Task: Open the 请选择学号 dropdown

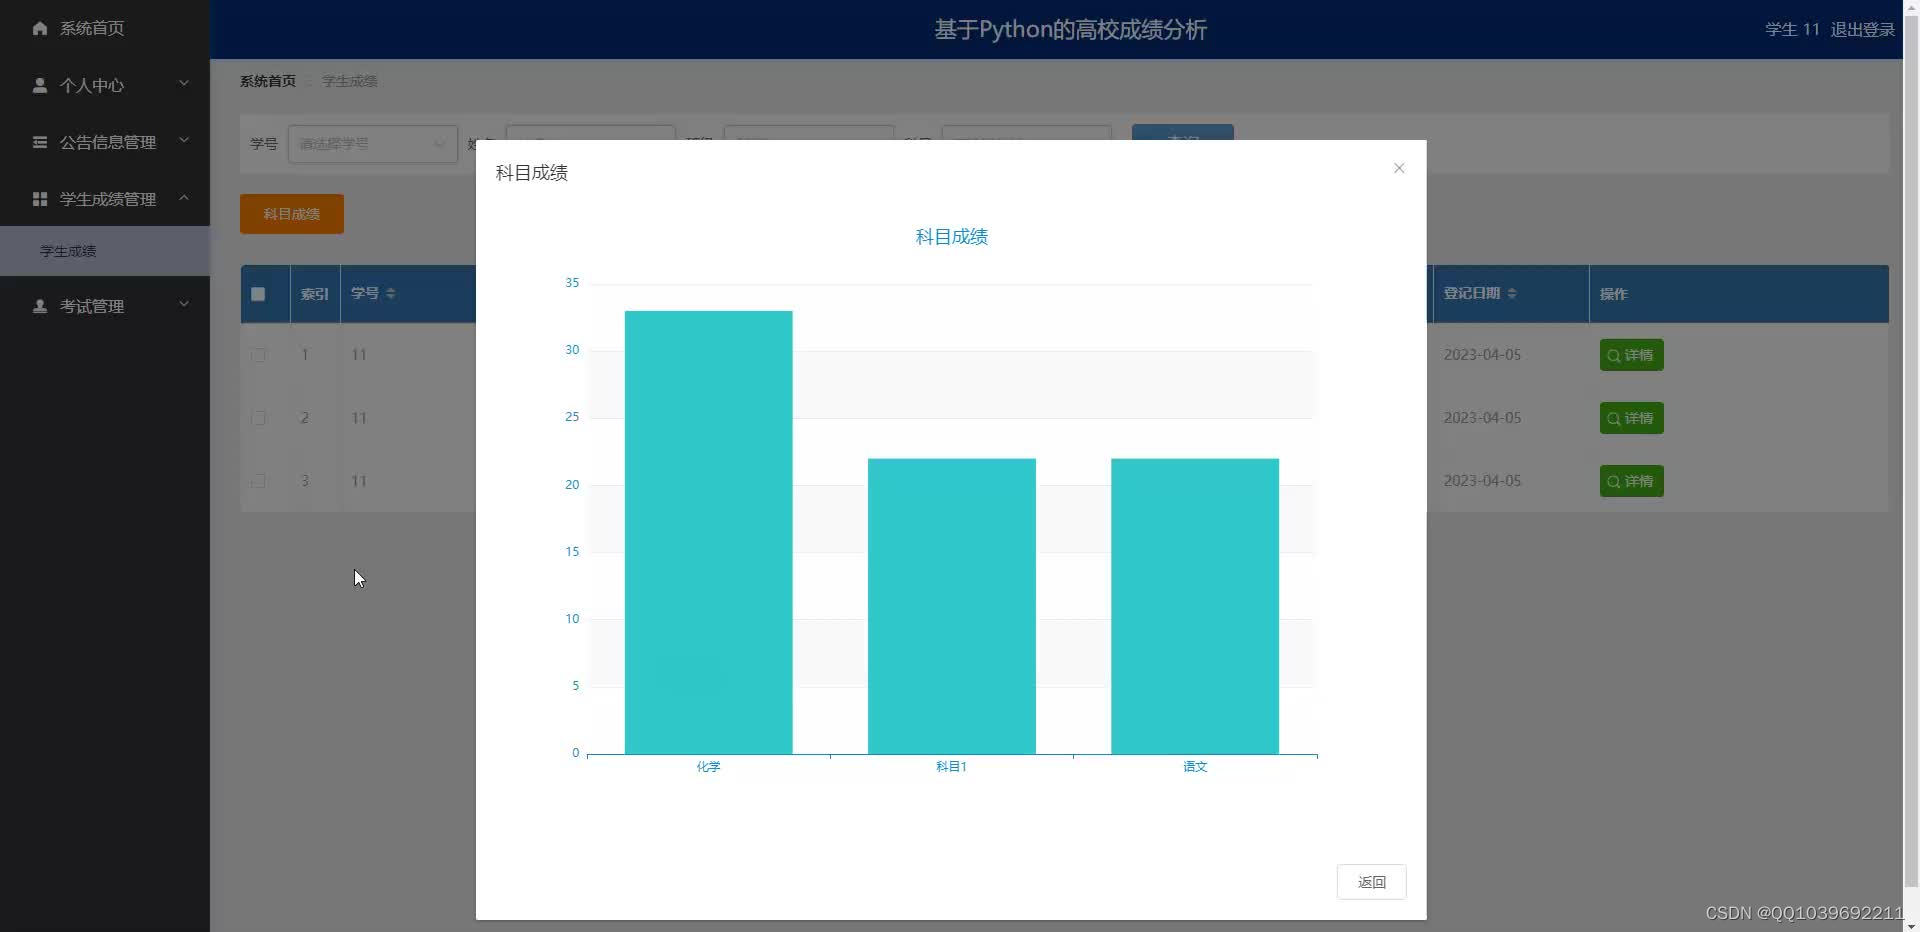Action: 372,144
